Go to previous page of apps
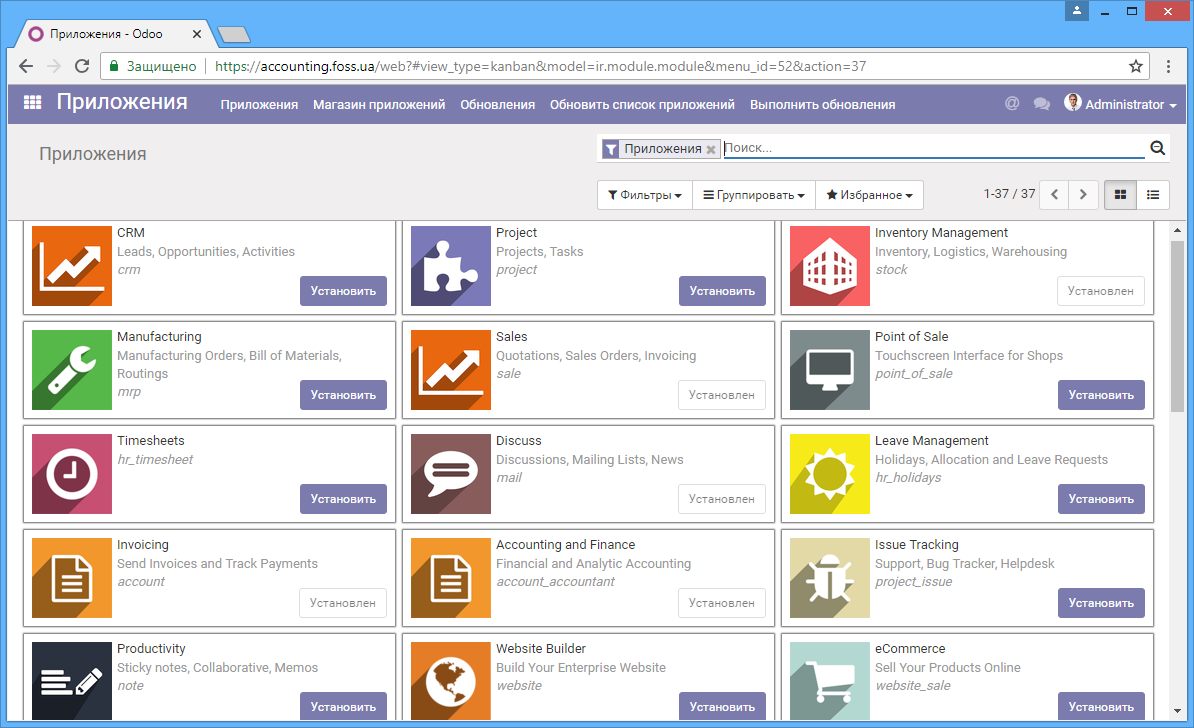1194x728 pixels. pyautogui.click(x=1055, y=195)
